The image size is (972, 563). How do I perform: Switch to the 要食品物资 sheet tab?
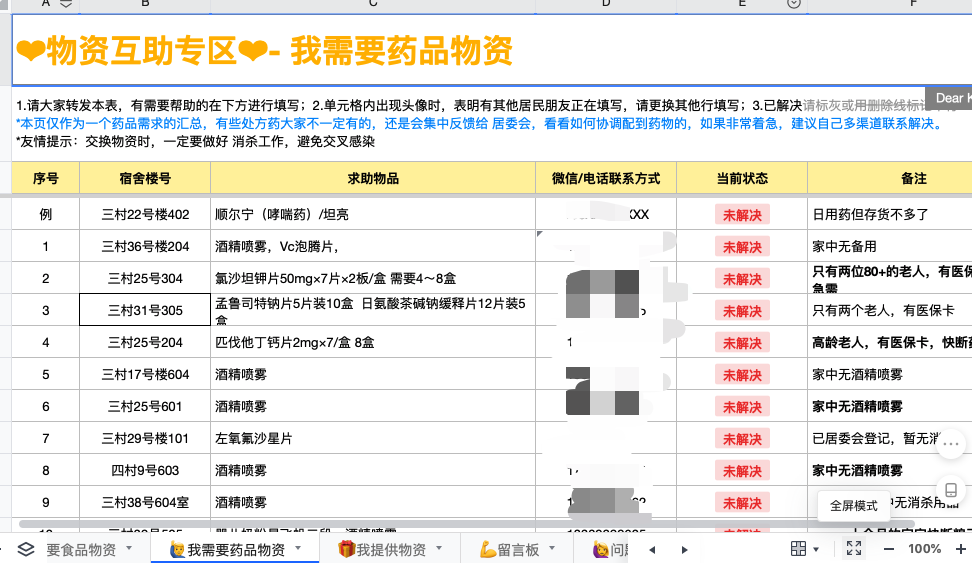coord(82,549)
